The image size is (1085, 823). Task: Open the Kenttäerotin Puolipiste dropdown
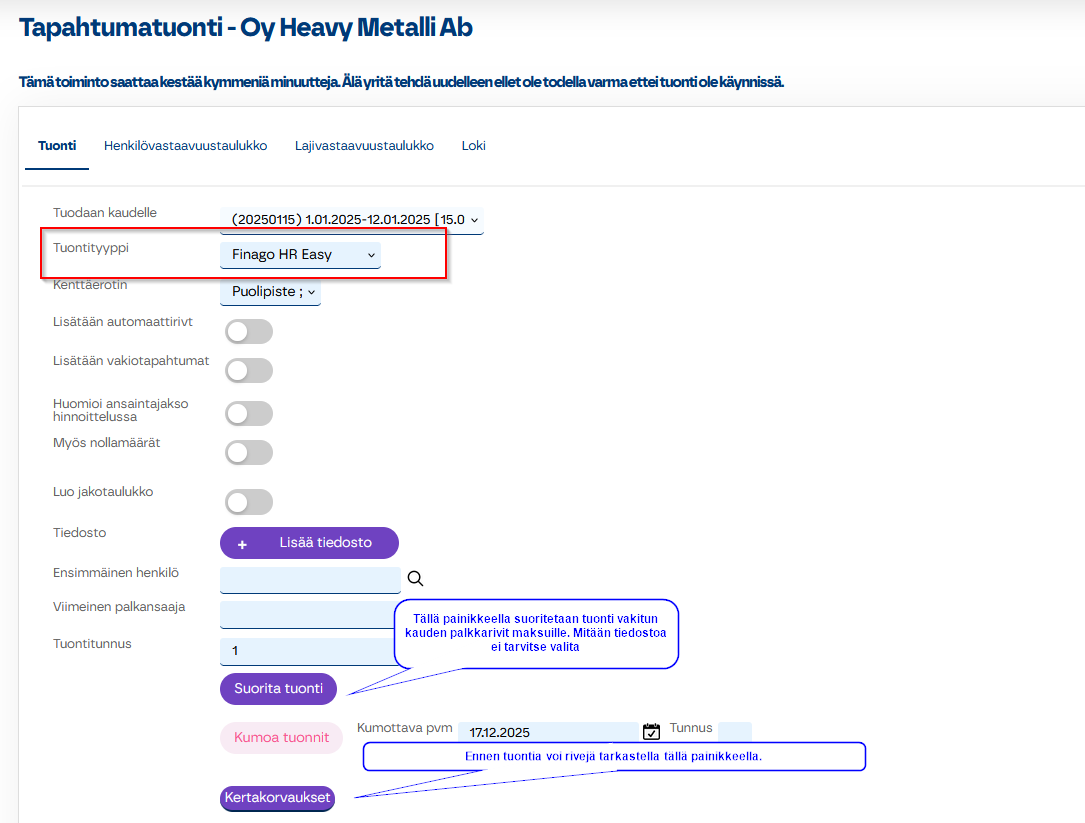tap(270, 292)
